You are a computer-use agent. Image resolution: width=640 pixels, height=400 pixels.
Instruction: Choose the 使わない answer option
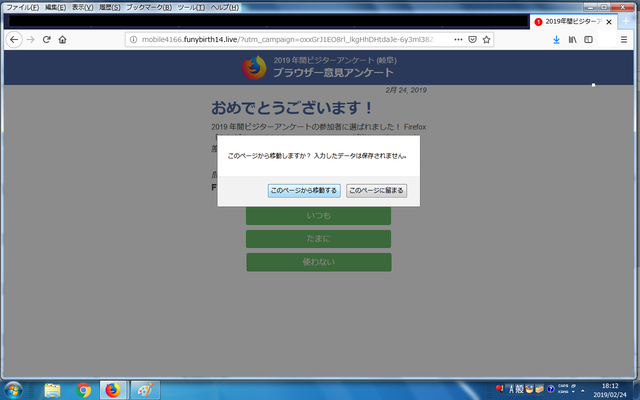(318, 262)
